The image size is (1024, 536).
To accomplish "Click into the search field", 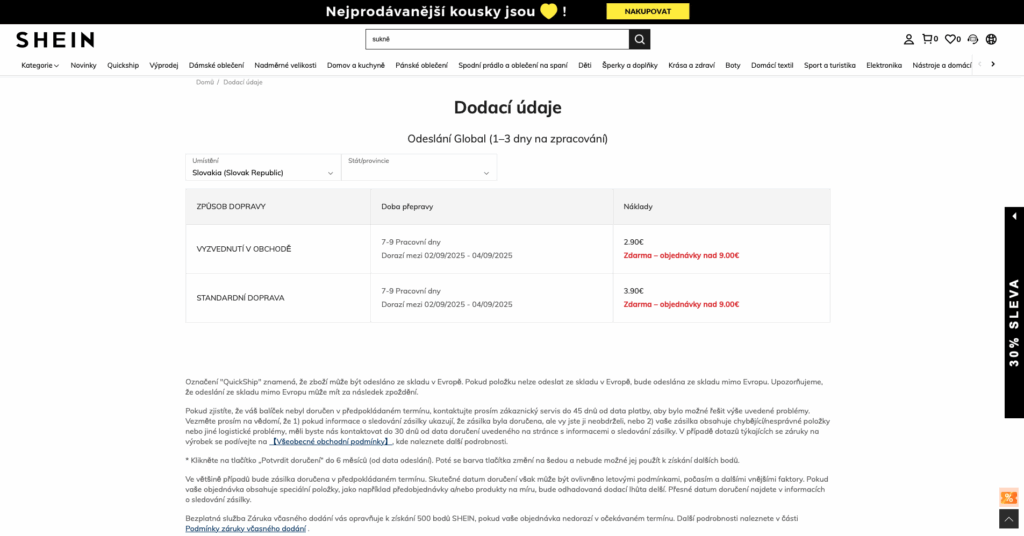I will (496, 39).
